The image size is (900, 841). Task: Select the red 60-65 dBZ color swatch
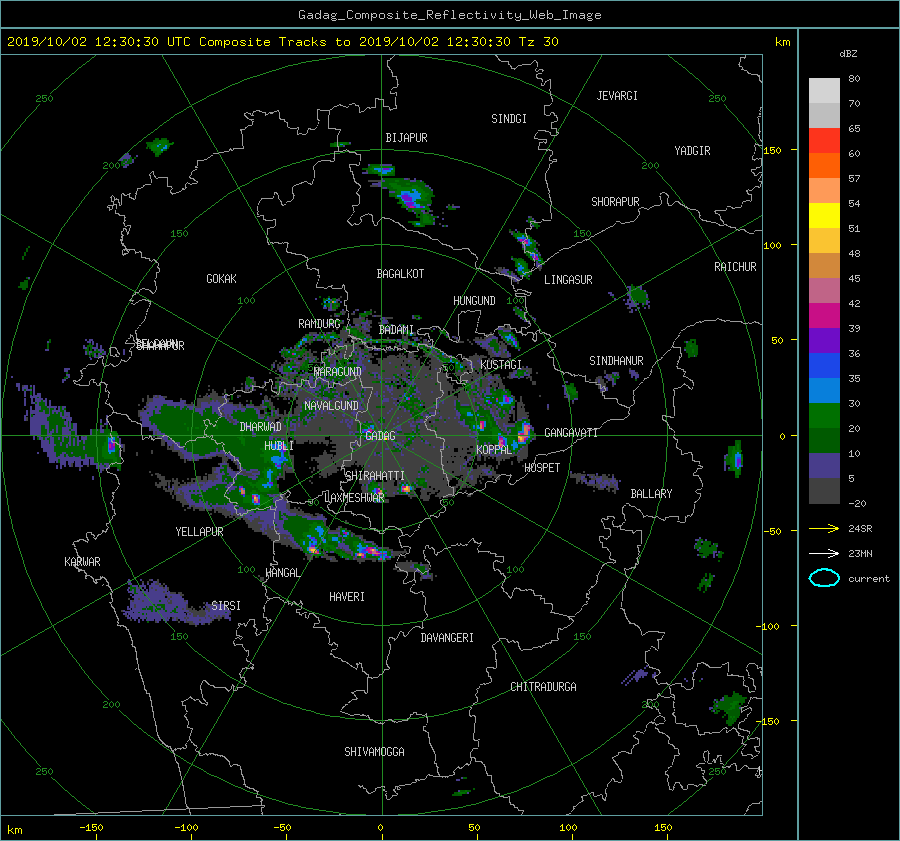(824, 140)
